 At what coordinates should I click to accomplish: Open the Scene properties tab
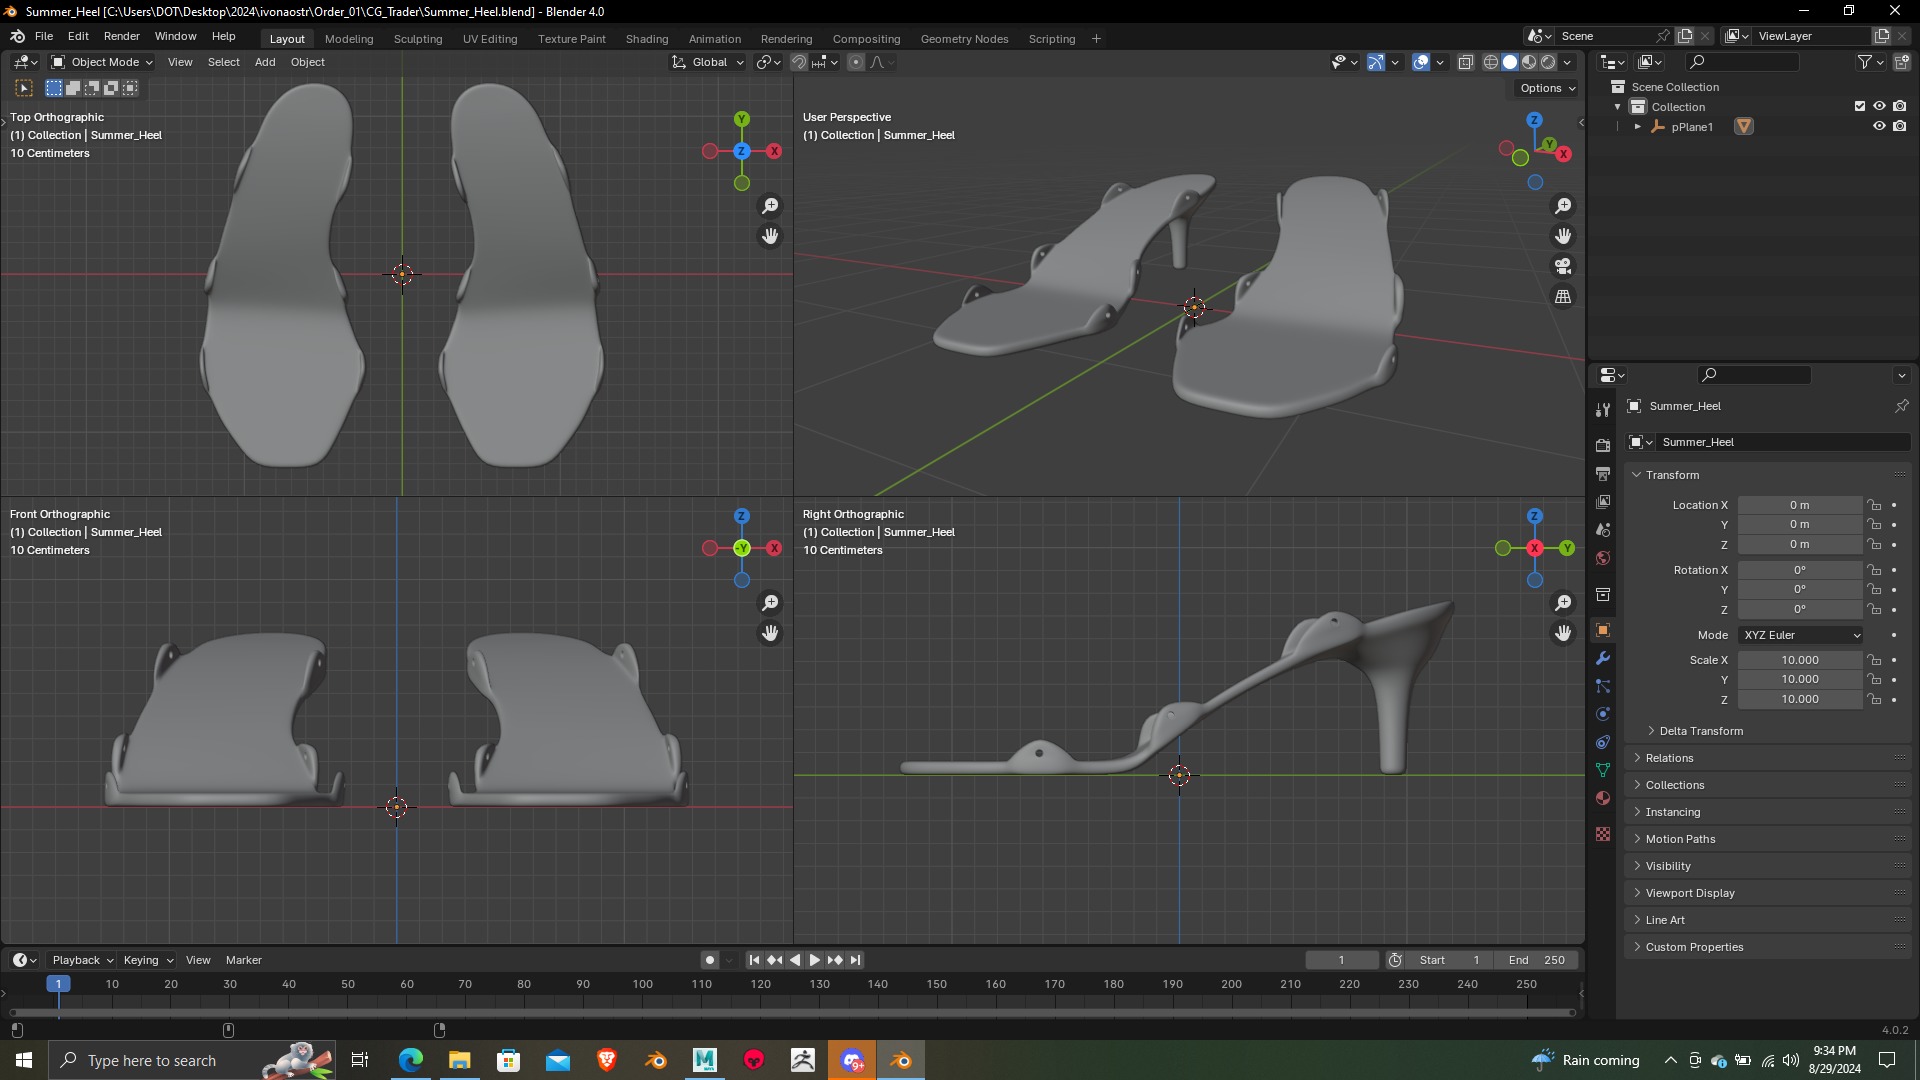coord(1603,529)
